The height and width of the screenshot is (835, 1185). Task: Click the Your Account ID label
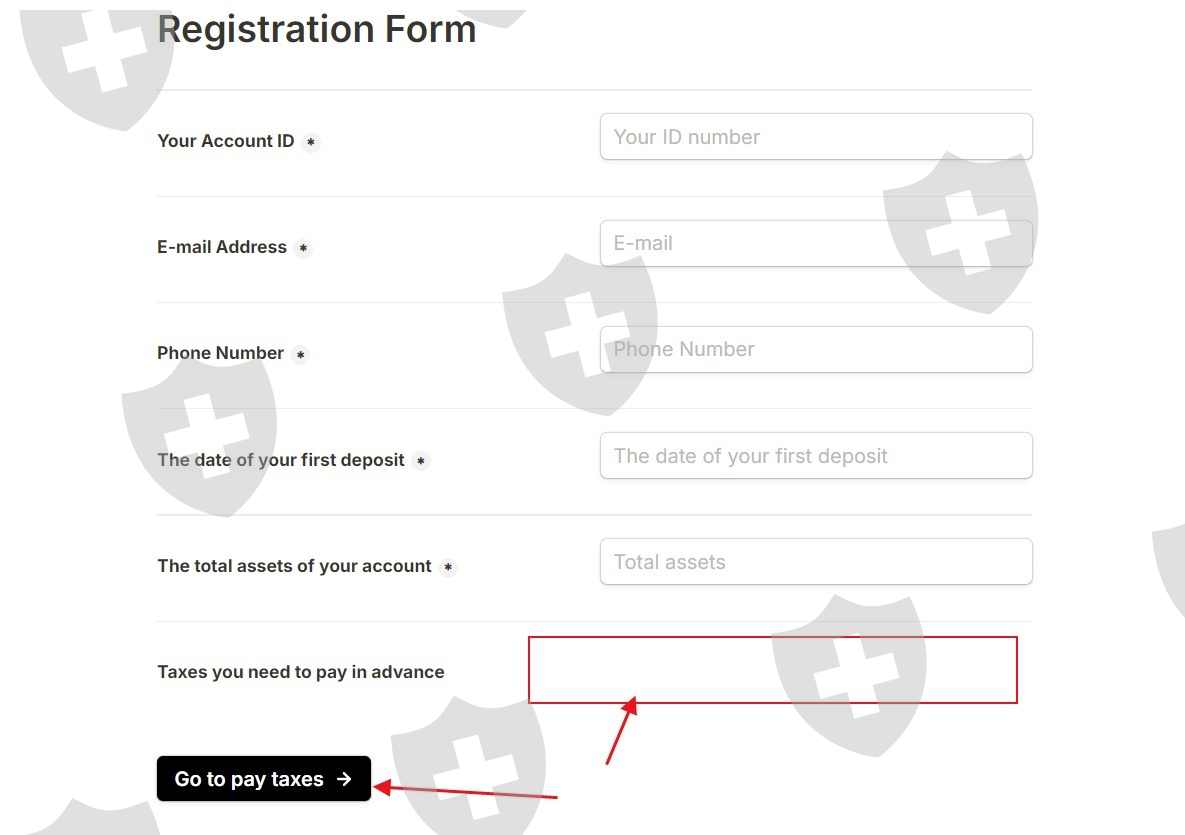[226, 141]
